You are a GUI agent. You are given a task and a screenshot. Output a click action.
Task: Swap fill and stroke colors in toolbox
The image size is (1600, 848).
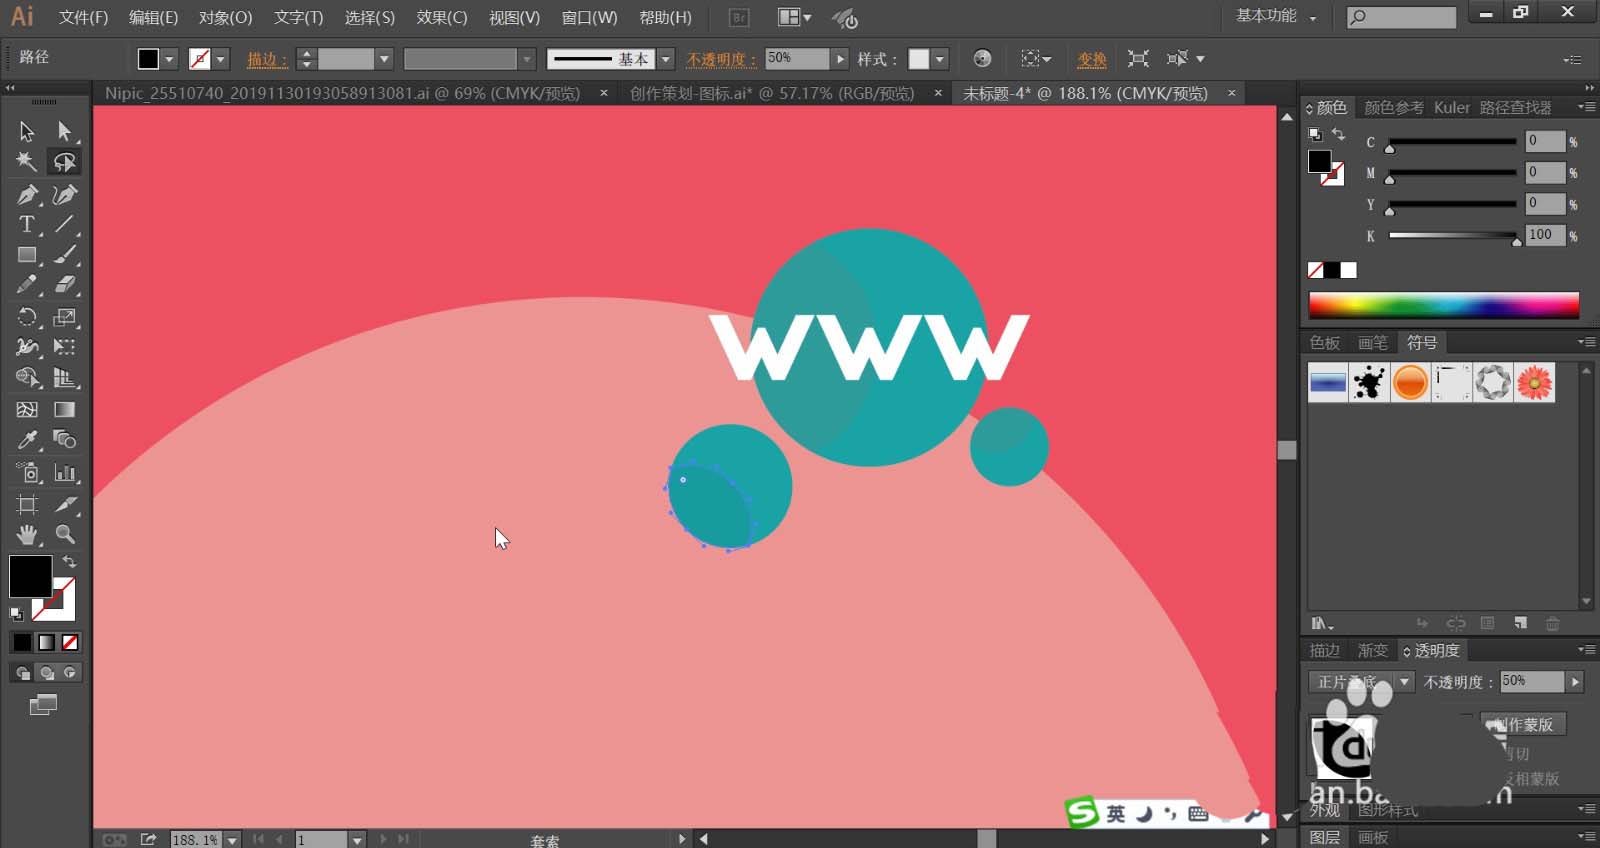click(x=69, y=562)
